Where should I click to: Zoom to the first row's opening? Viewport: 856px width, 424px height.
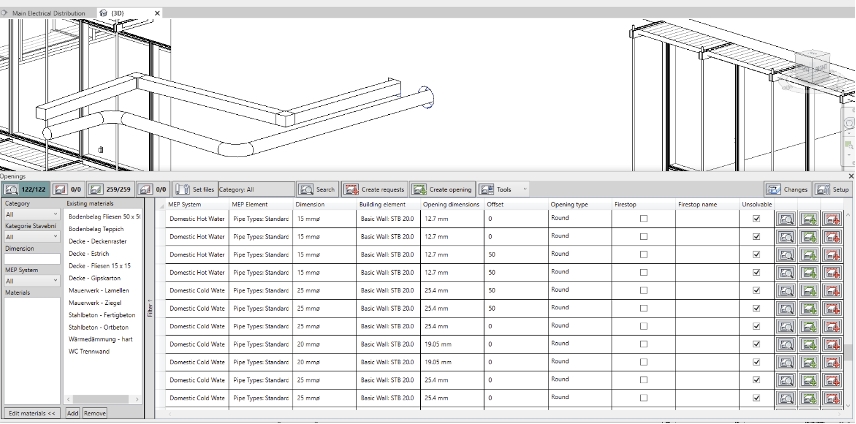[x=785, y=219]
